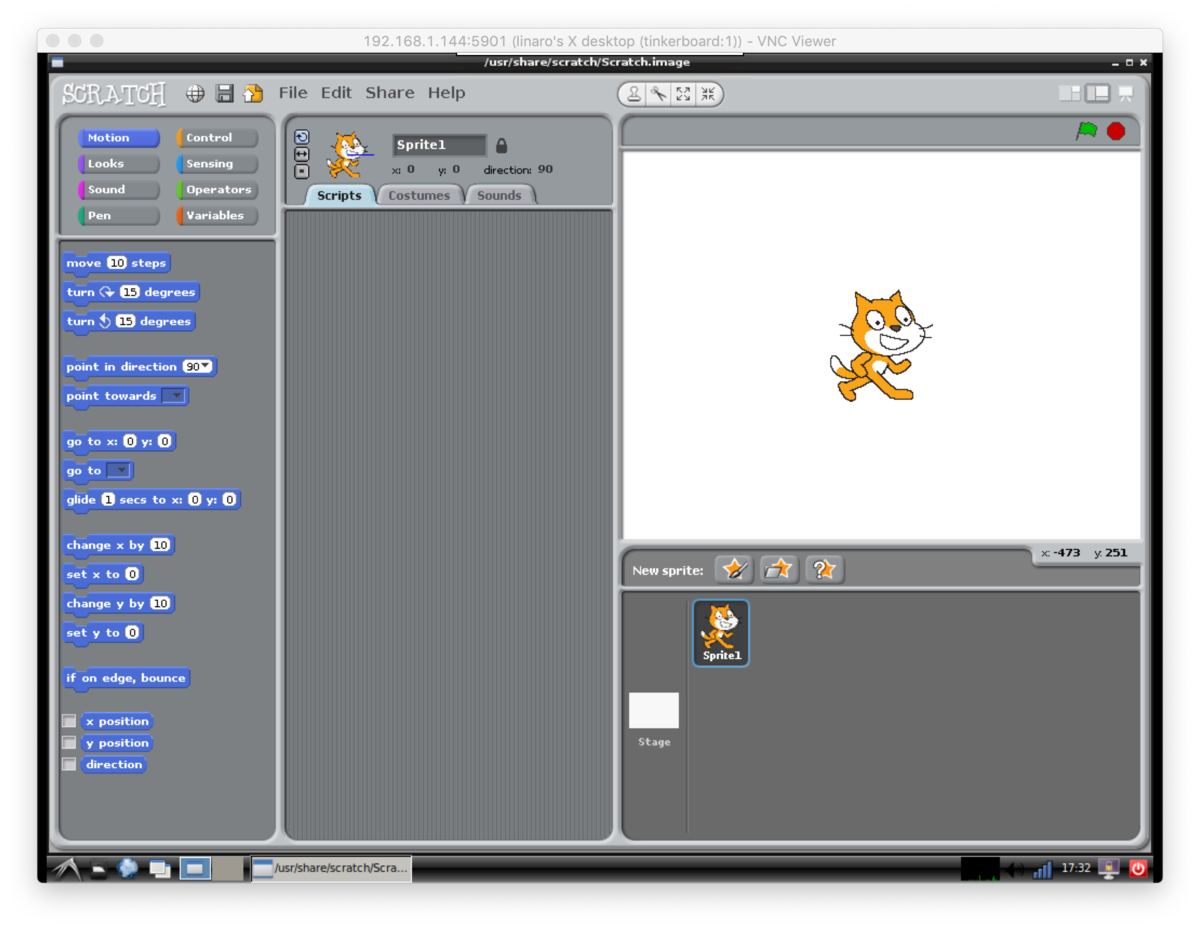The image size is (1200, 929).
Task: Open the Help menu
Action: tap(447, 93)
